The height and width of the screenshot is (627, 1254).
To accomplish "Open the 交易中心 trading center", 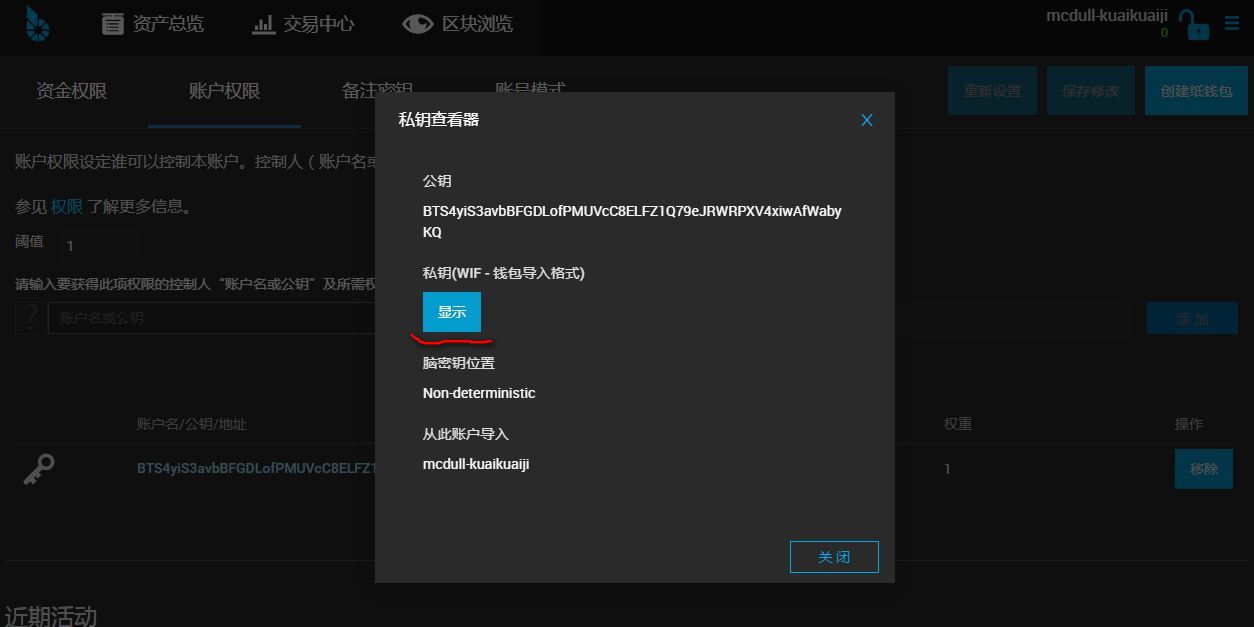I will tap(303, 24).
